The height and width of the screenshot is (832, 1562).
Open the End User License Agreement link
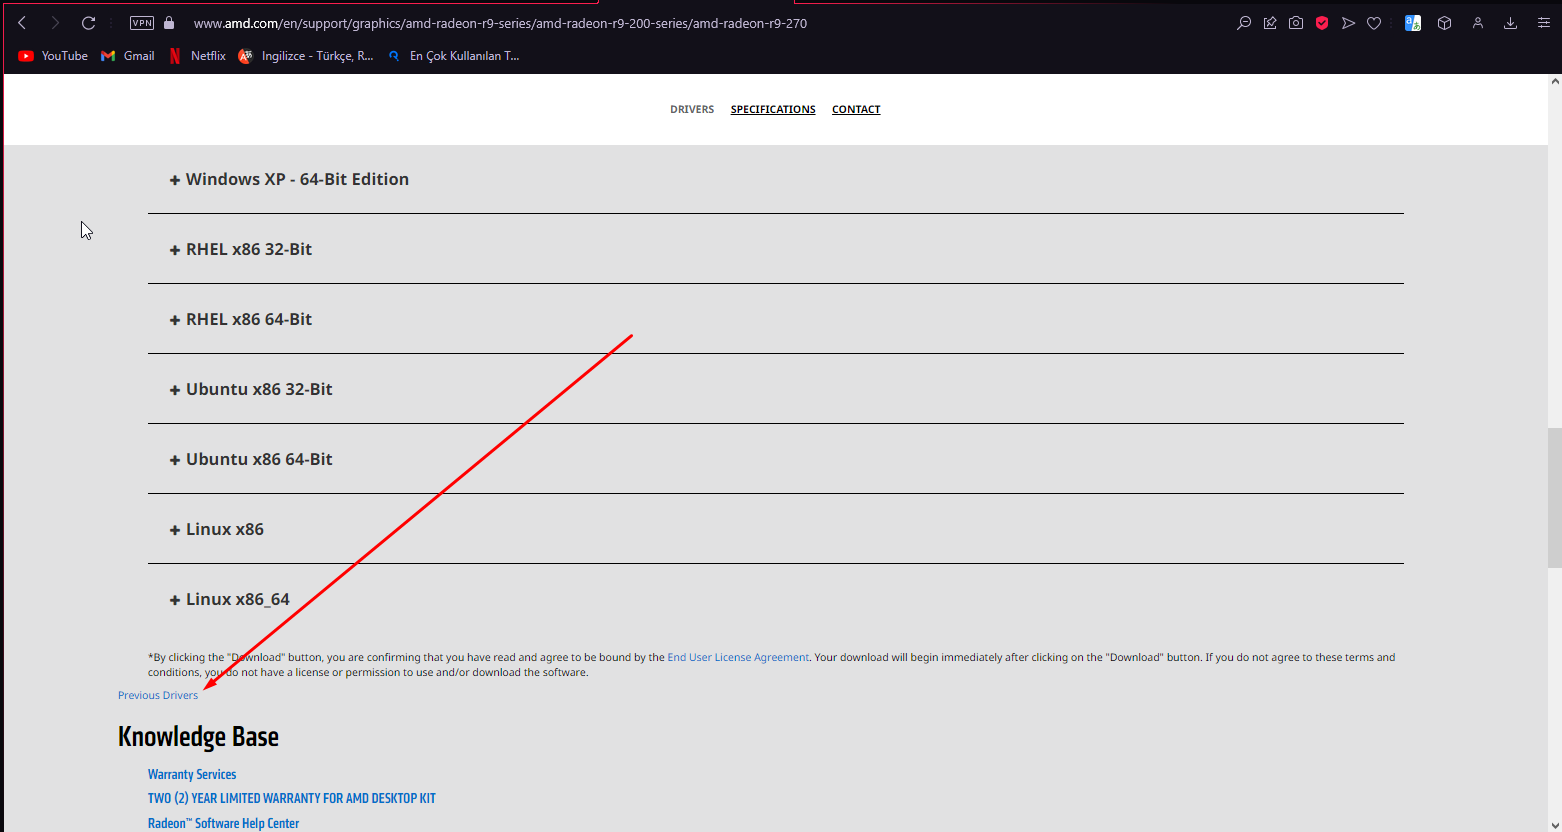(x=738, y=658)
